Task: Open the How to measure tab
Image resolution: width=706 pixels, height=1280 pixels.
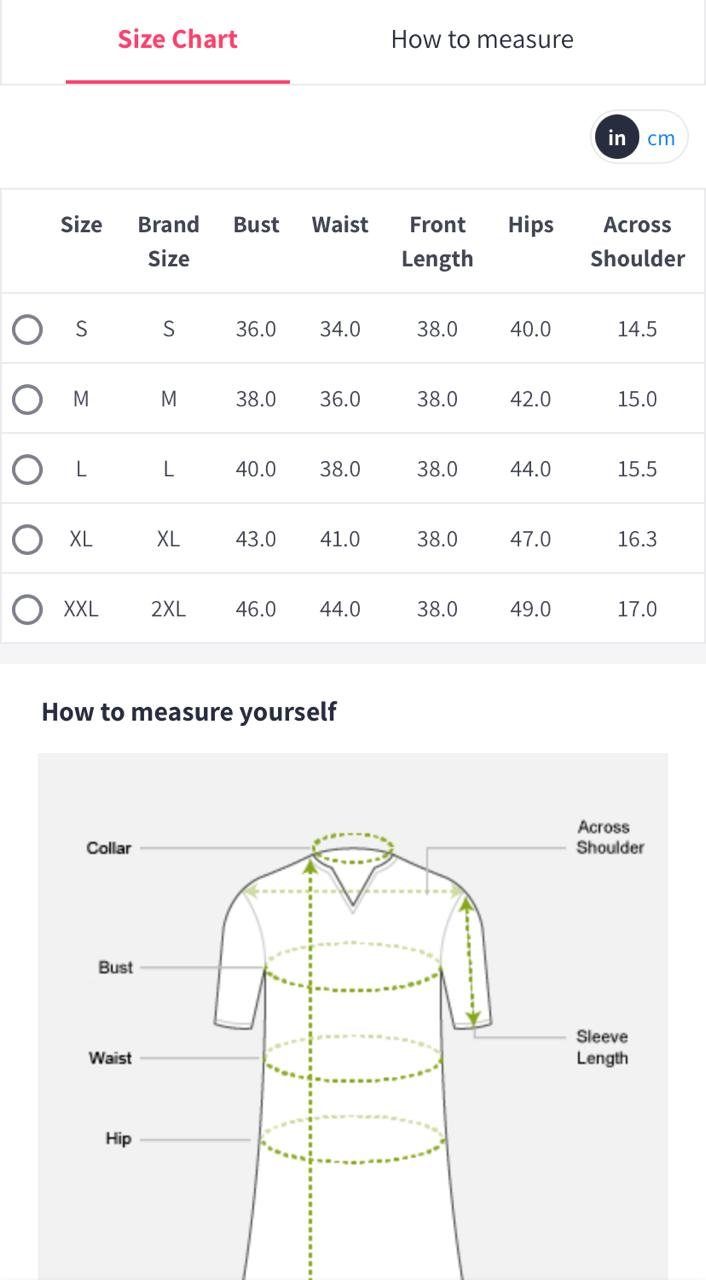Action: coord(482,40)
